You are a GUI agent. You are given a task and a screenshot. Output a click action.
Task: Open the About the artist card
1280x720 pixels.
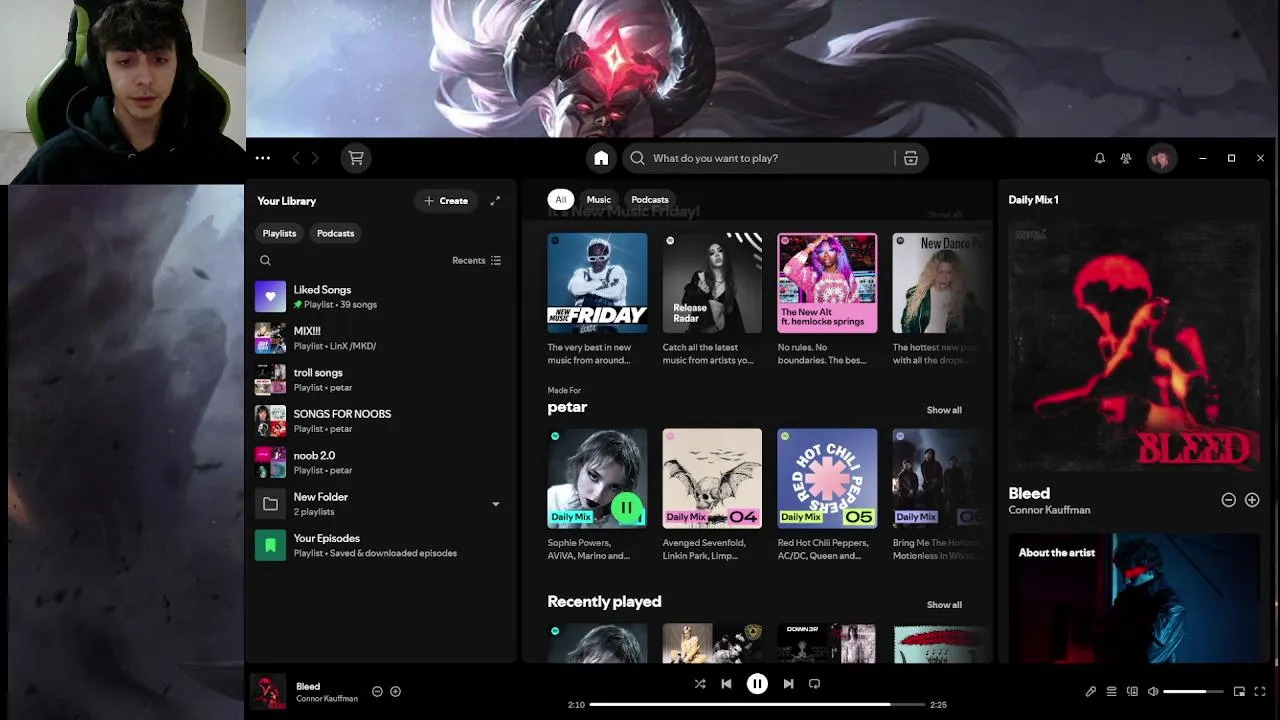(1134, 597)
